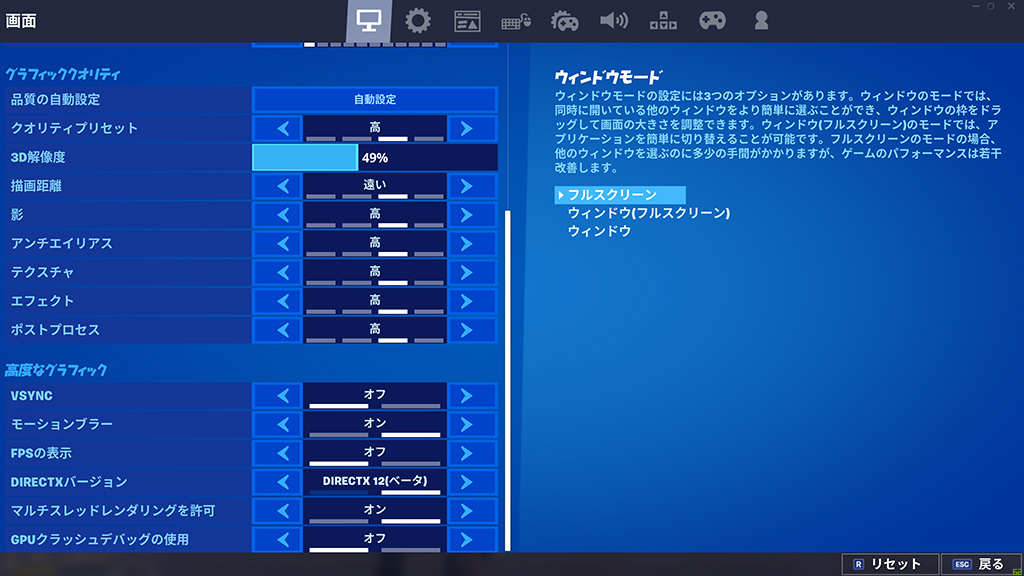Raise エフェクト quality with right arrow
The height and width of the screenshot is (576, 1024).
[472, 301]
